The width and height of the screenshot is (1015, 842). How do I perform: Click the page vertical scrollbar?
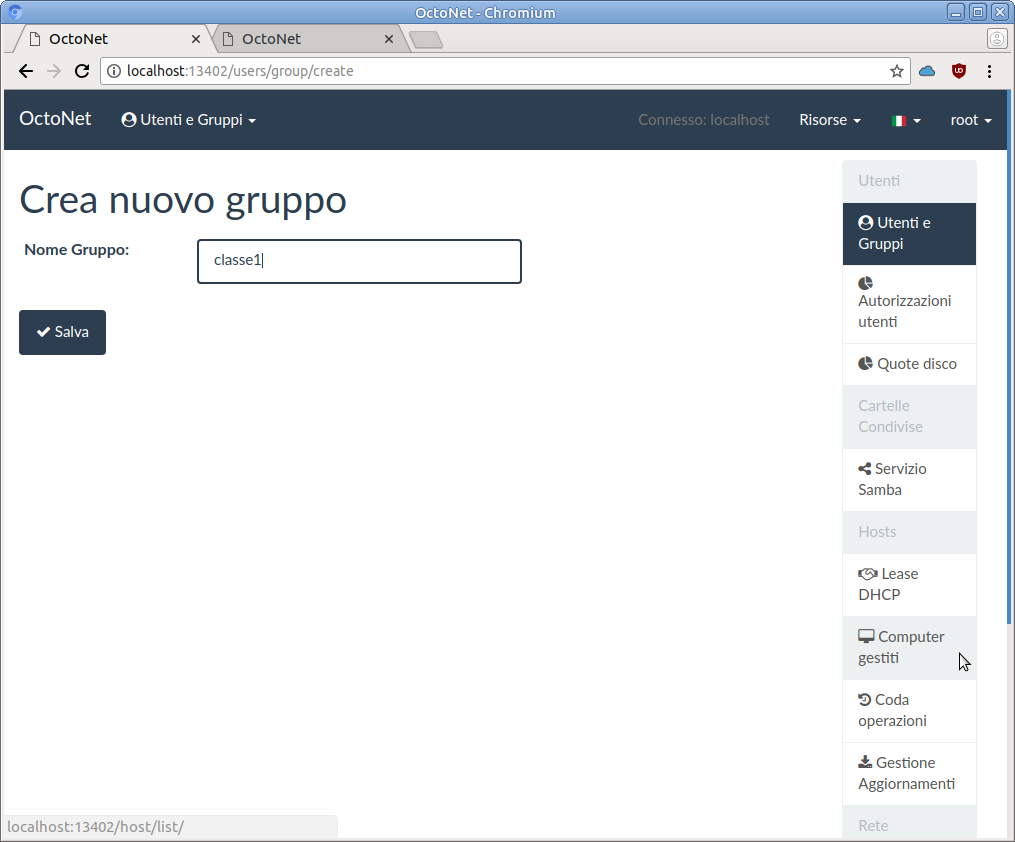pyautogui.click(x=1009, y=357)
